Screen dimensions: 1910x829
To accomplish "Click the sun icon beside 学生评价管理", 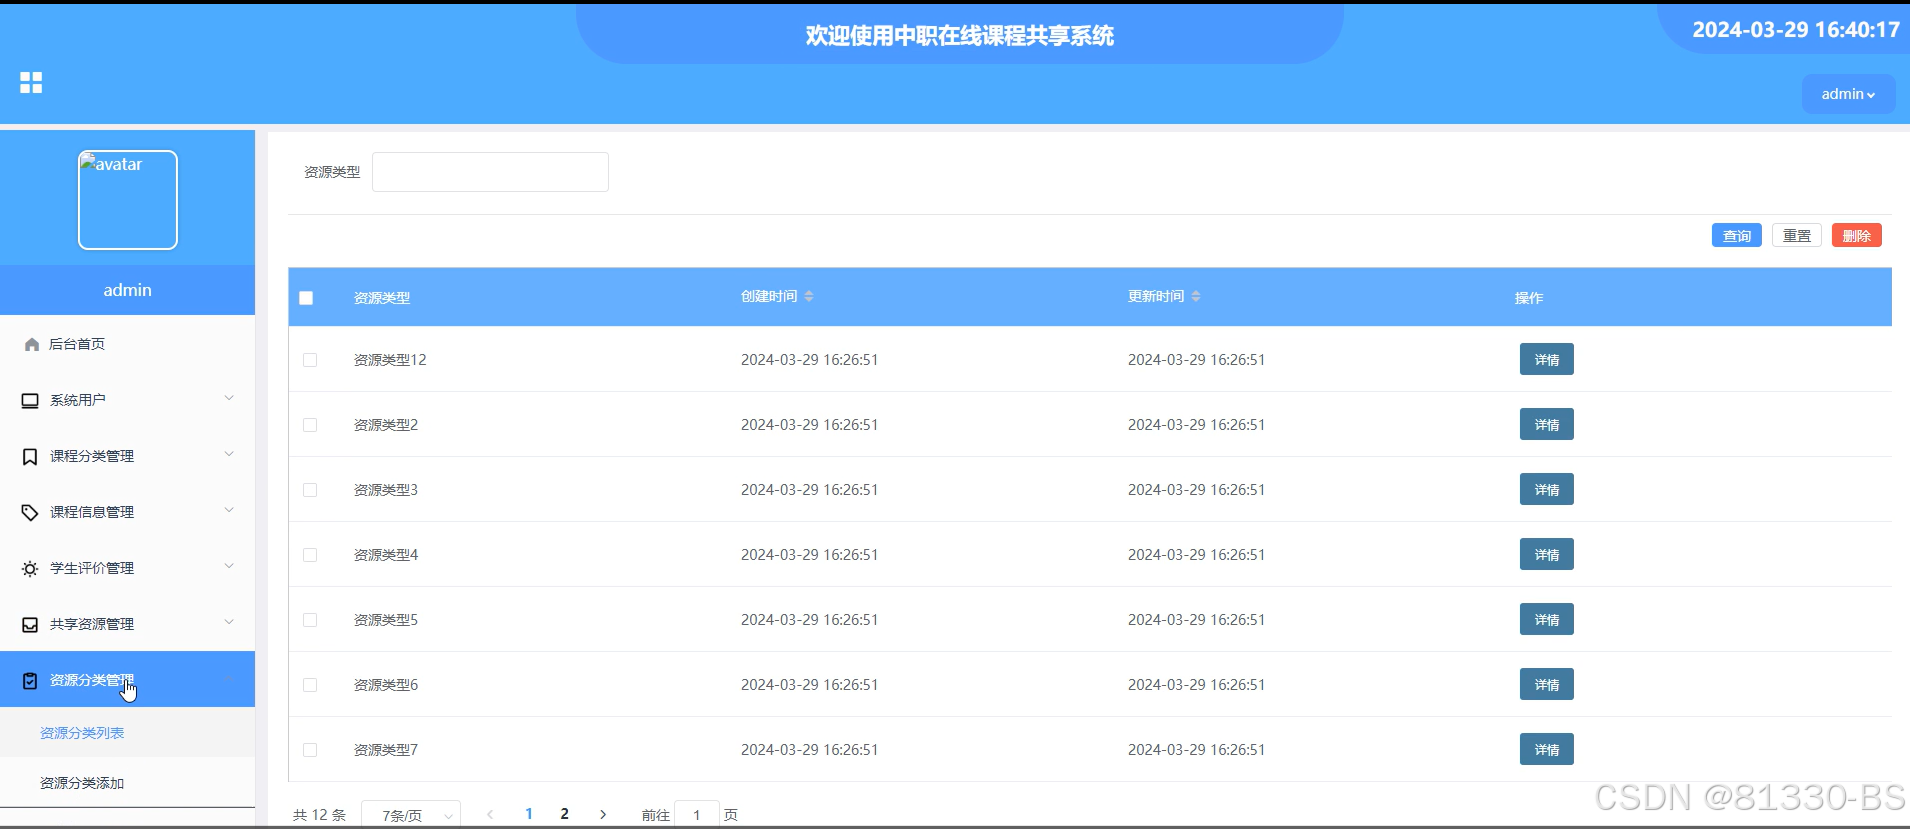I will (30, 568).
